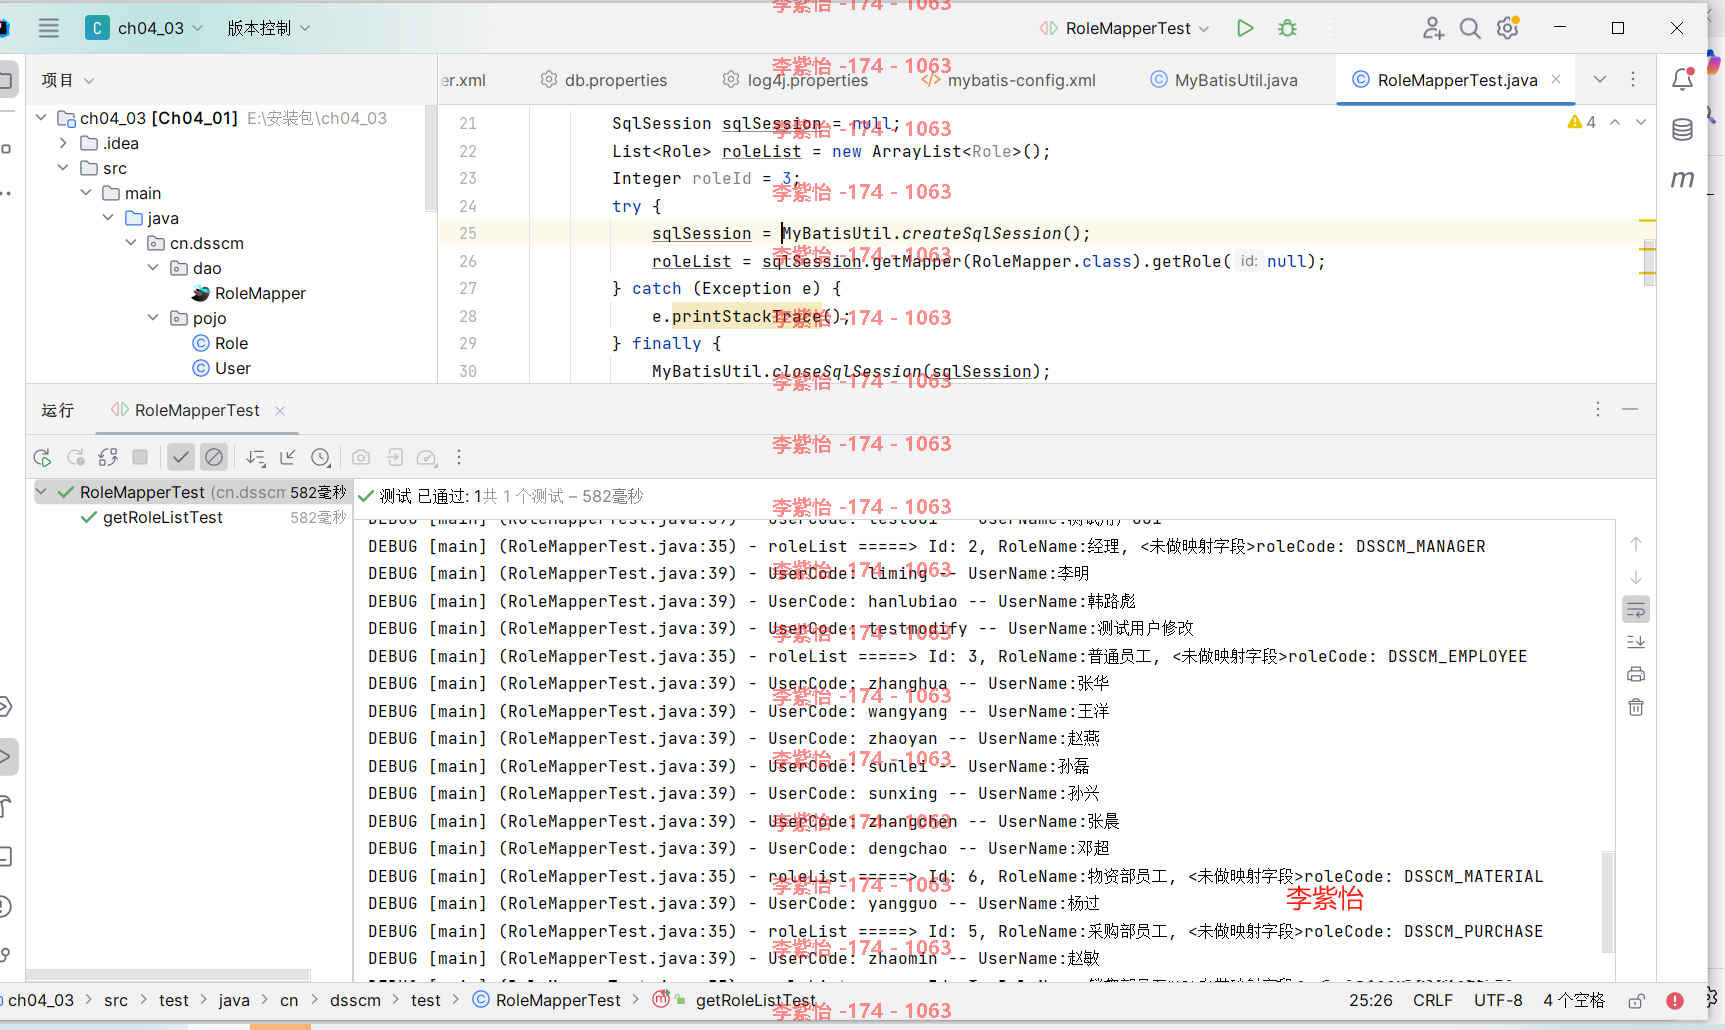Hide the Run tool window
The width and height of the screenshot is (1725, 1030).
tap(1630, 409)
